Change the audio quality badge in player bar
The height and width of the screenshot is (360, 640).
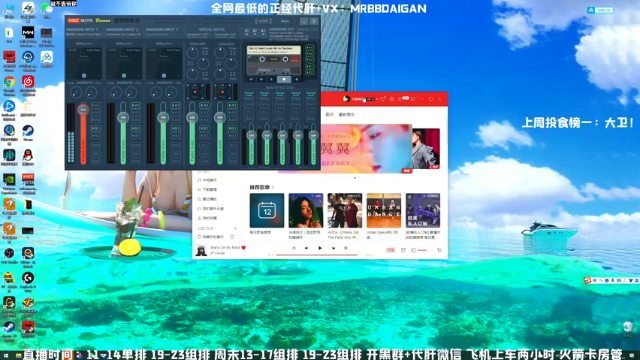pyautogui.click(x=391, y=250)
